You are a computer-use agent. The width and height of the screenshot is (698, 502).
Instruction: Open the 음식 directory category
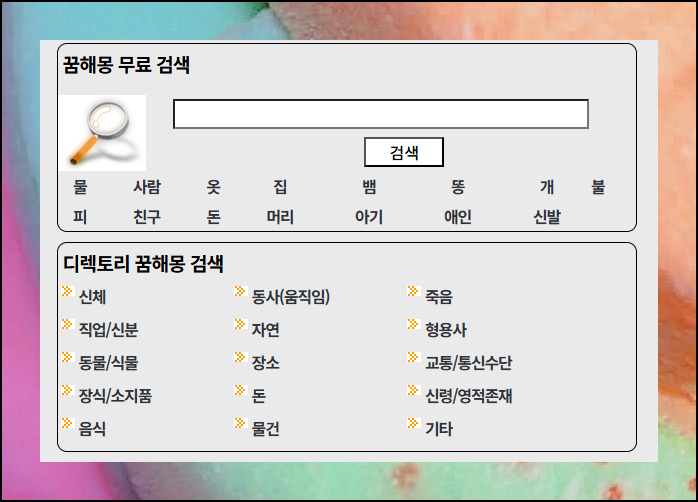92,429
